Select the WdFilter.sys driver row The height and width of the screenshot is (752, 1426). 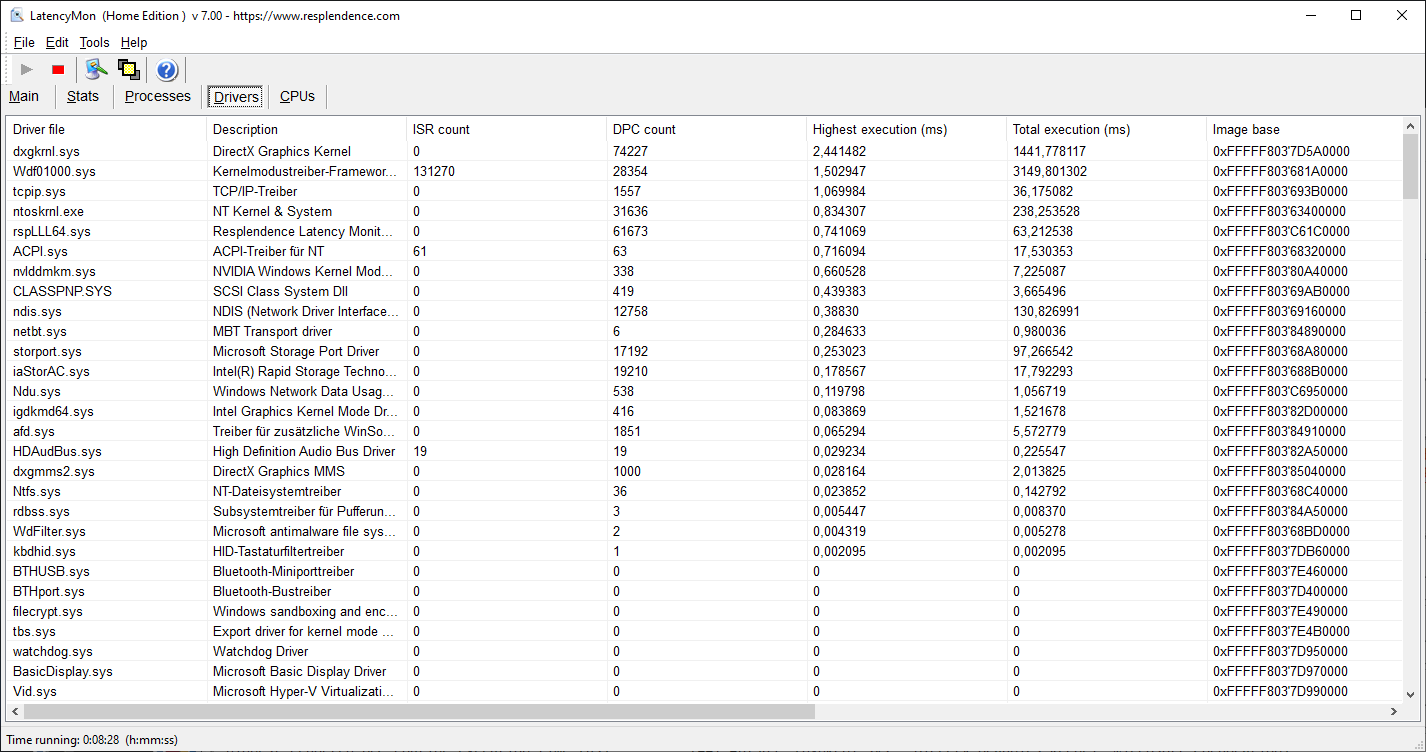click(704, 531)
